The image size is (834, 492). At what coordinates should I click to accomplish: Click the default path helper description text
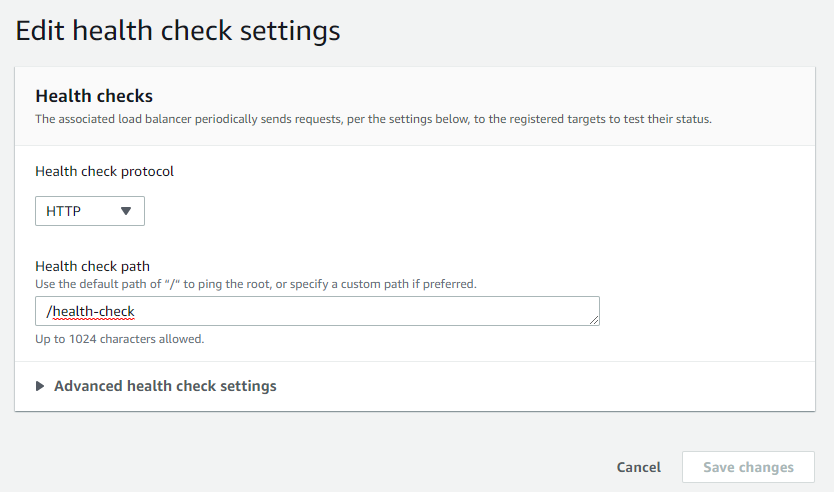(256, 284)
